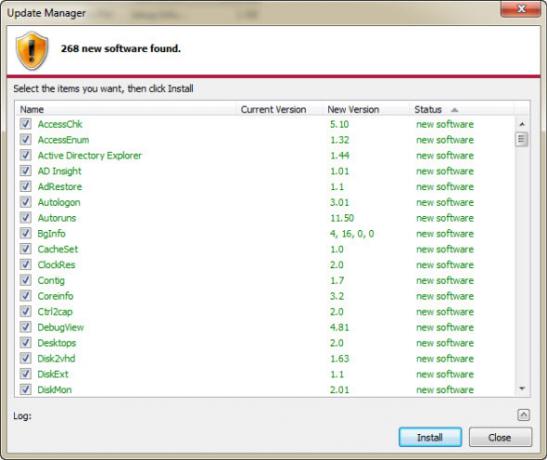Select the DiskMon entry name
547x460 pixels.
click(54, 390)
